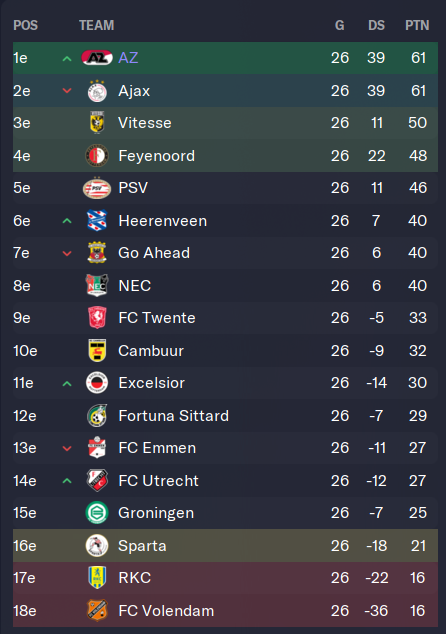The height and width of the screenshot is (634, 446).
Task: Click the PSV club logo
Action: pyautogui.click(x=97, y=188)
